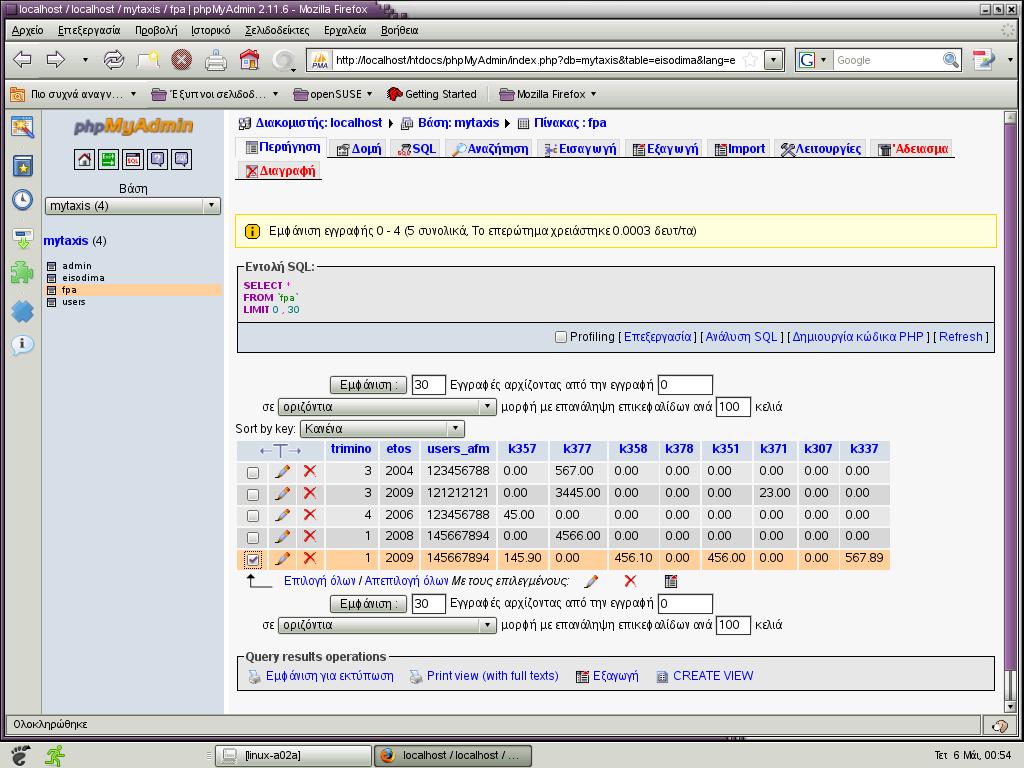1024x768 pixels.
Task: Edit row with etos 2004 pencil icon
Action: tap(282, 471)
